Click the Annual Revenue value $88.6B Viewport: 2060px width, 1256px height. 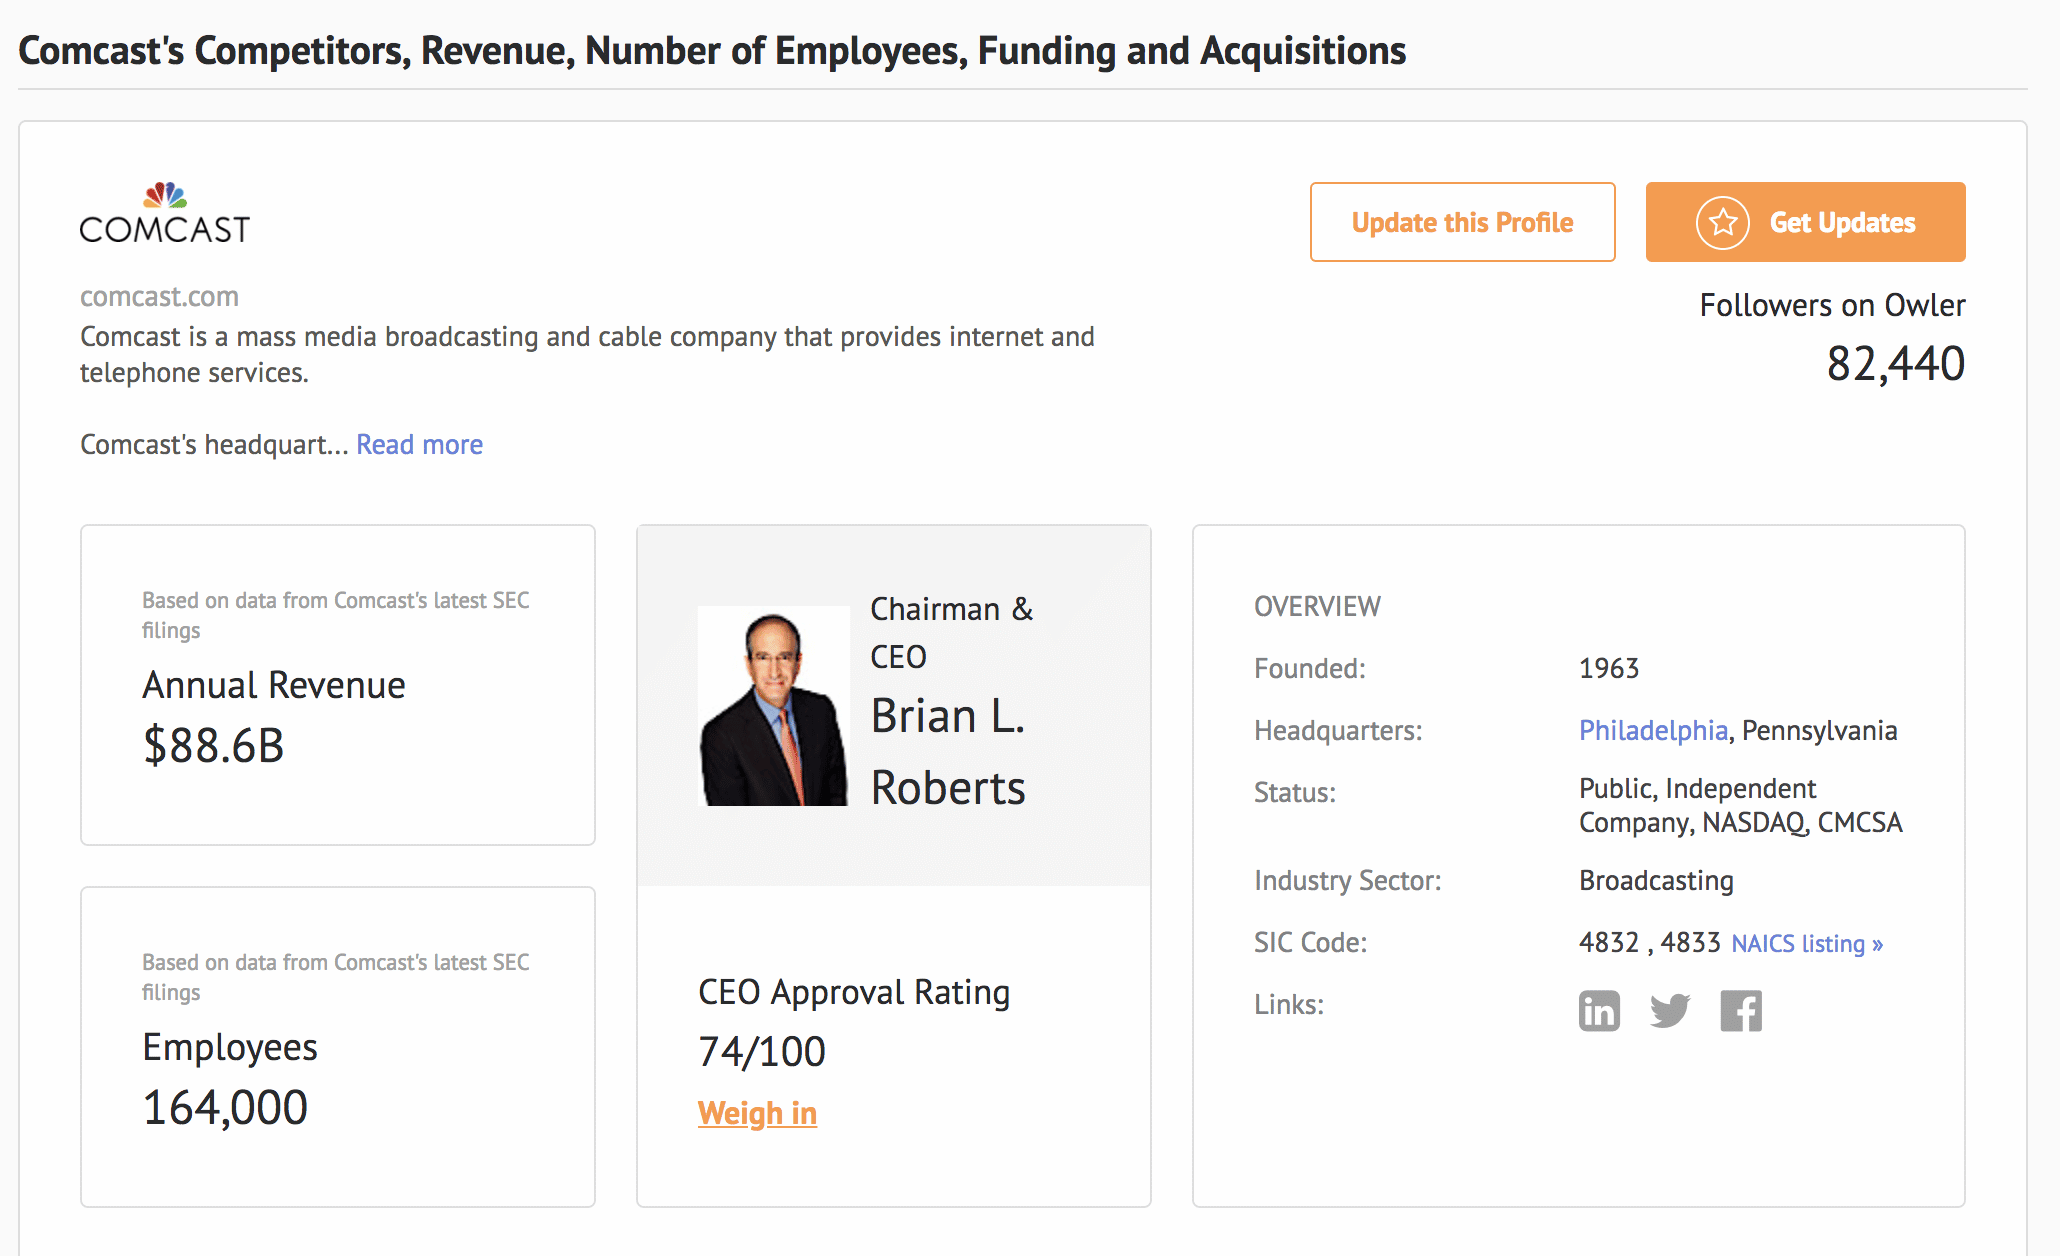coord(214,745)
